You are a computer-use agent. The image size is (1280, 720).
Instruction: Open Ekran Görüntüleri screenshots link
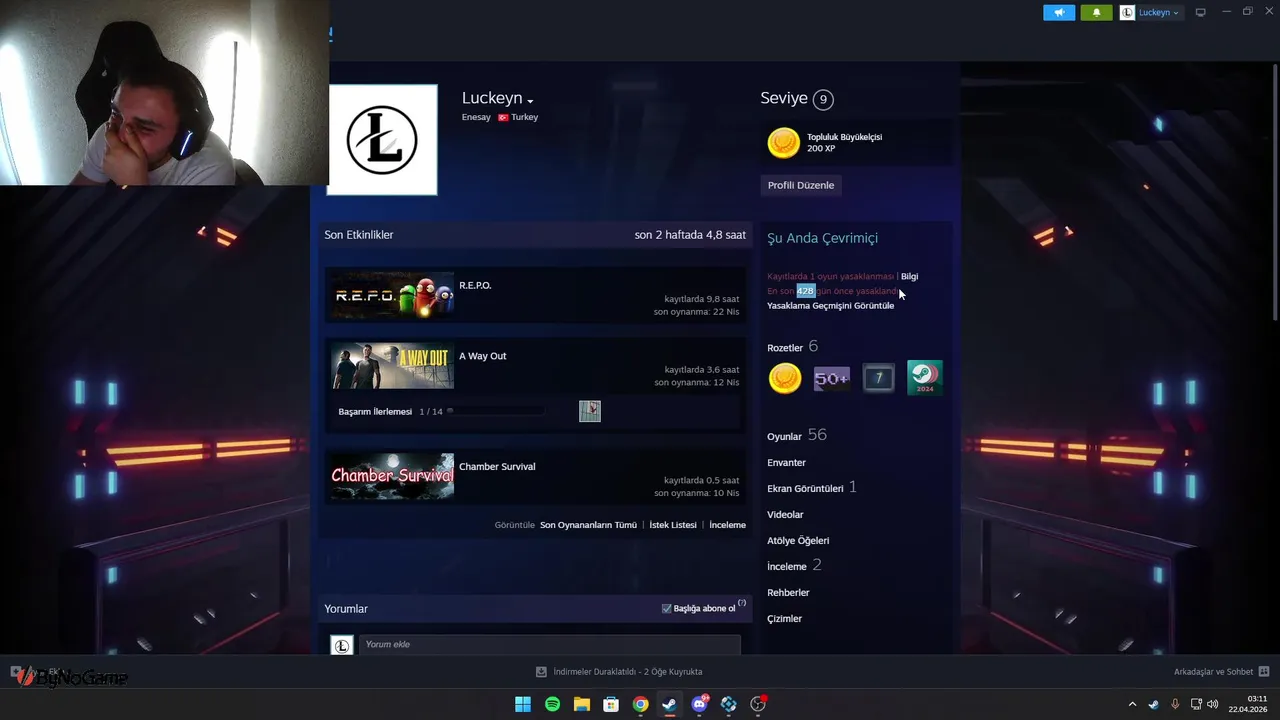pyautogui.click(x=805, y=488)
